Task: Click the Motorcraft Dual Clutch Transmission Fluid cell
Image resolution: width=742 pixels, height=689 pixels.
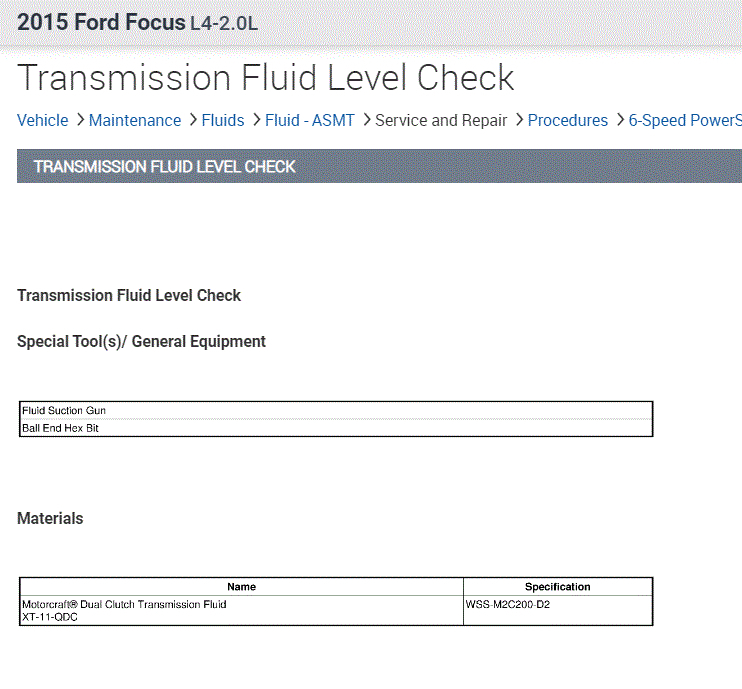Action: point(241,610)
